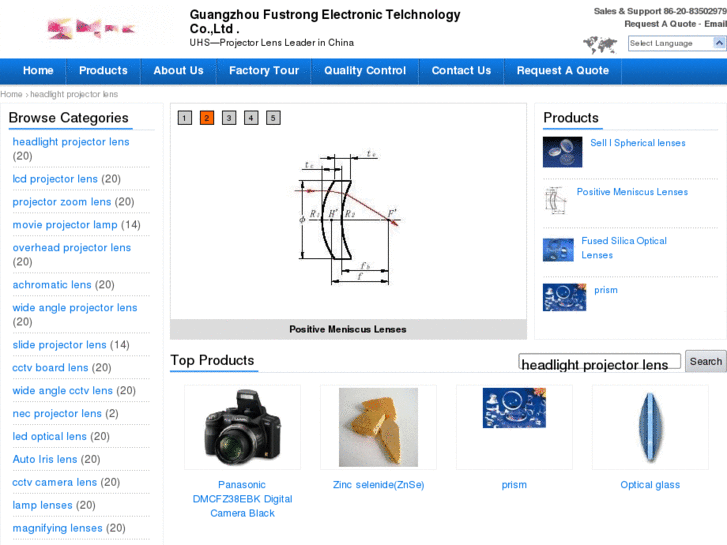Click the world map globe icon
Image resolution: width=727 pixels, height=545 pixels.
click(x=600, y=44)
